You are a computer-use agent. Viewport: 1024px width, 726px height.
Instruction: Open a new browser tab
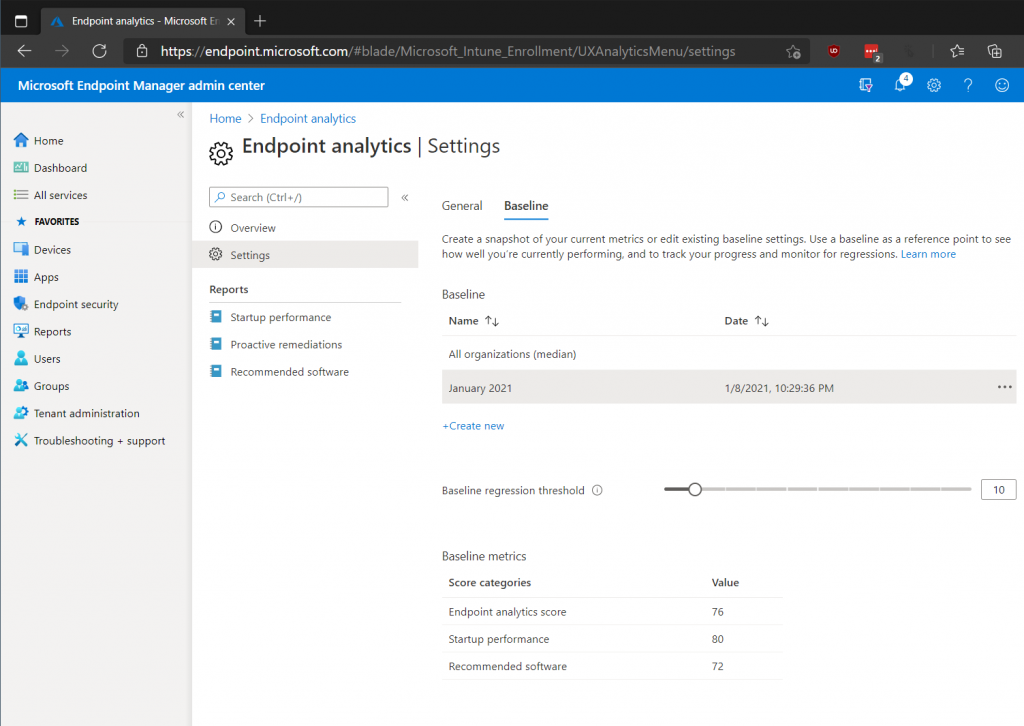tap(260, 21)
